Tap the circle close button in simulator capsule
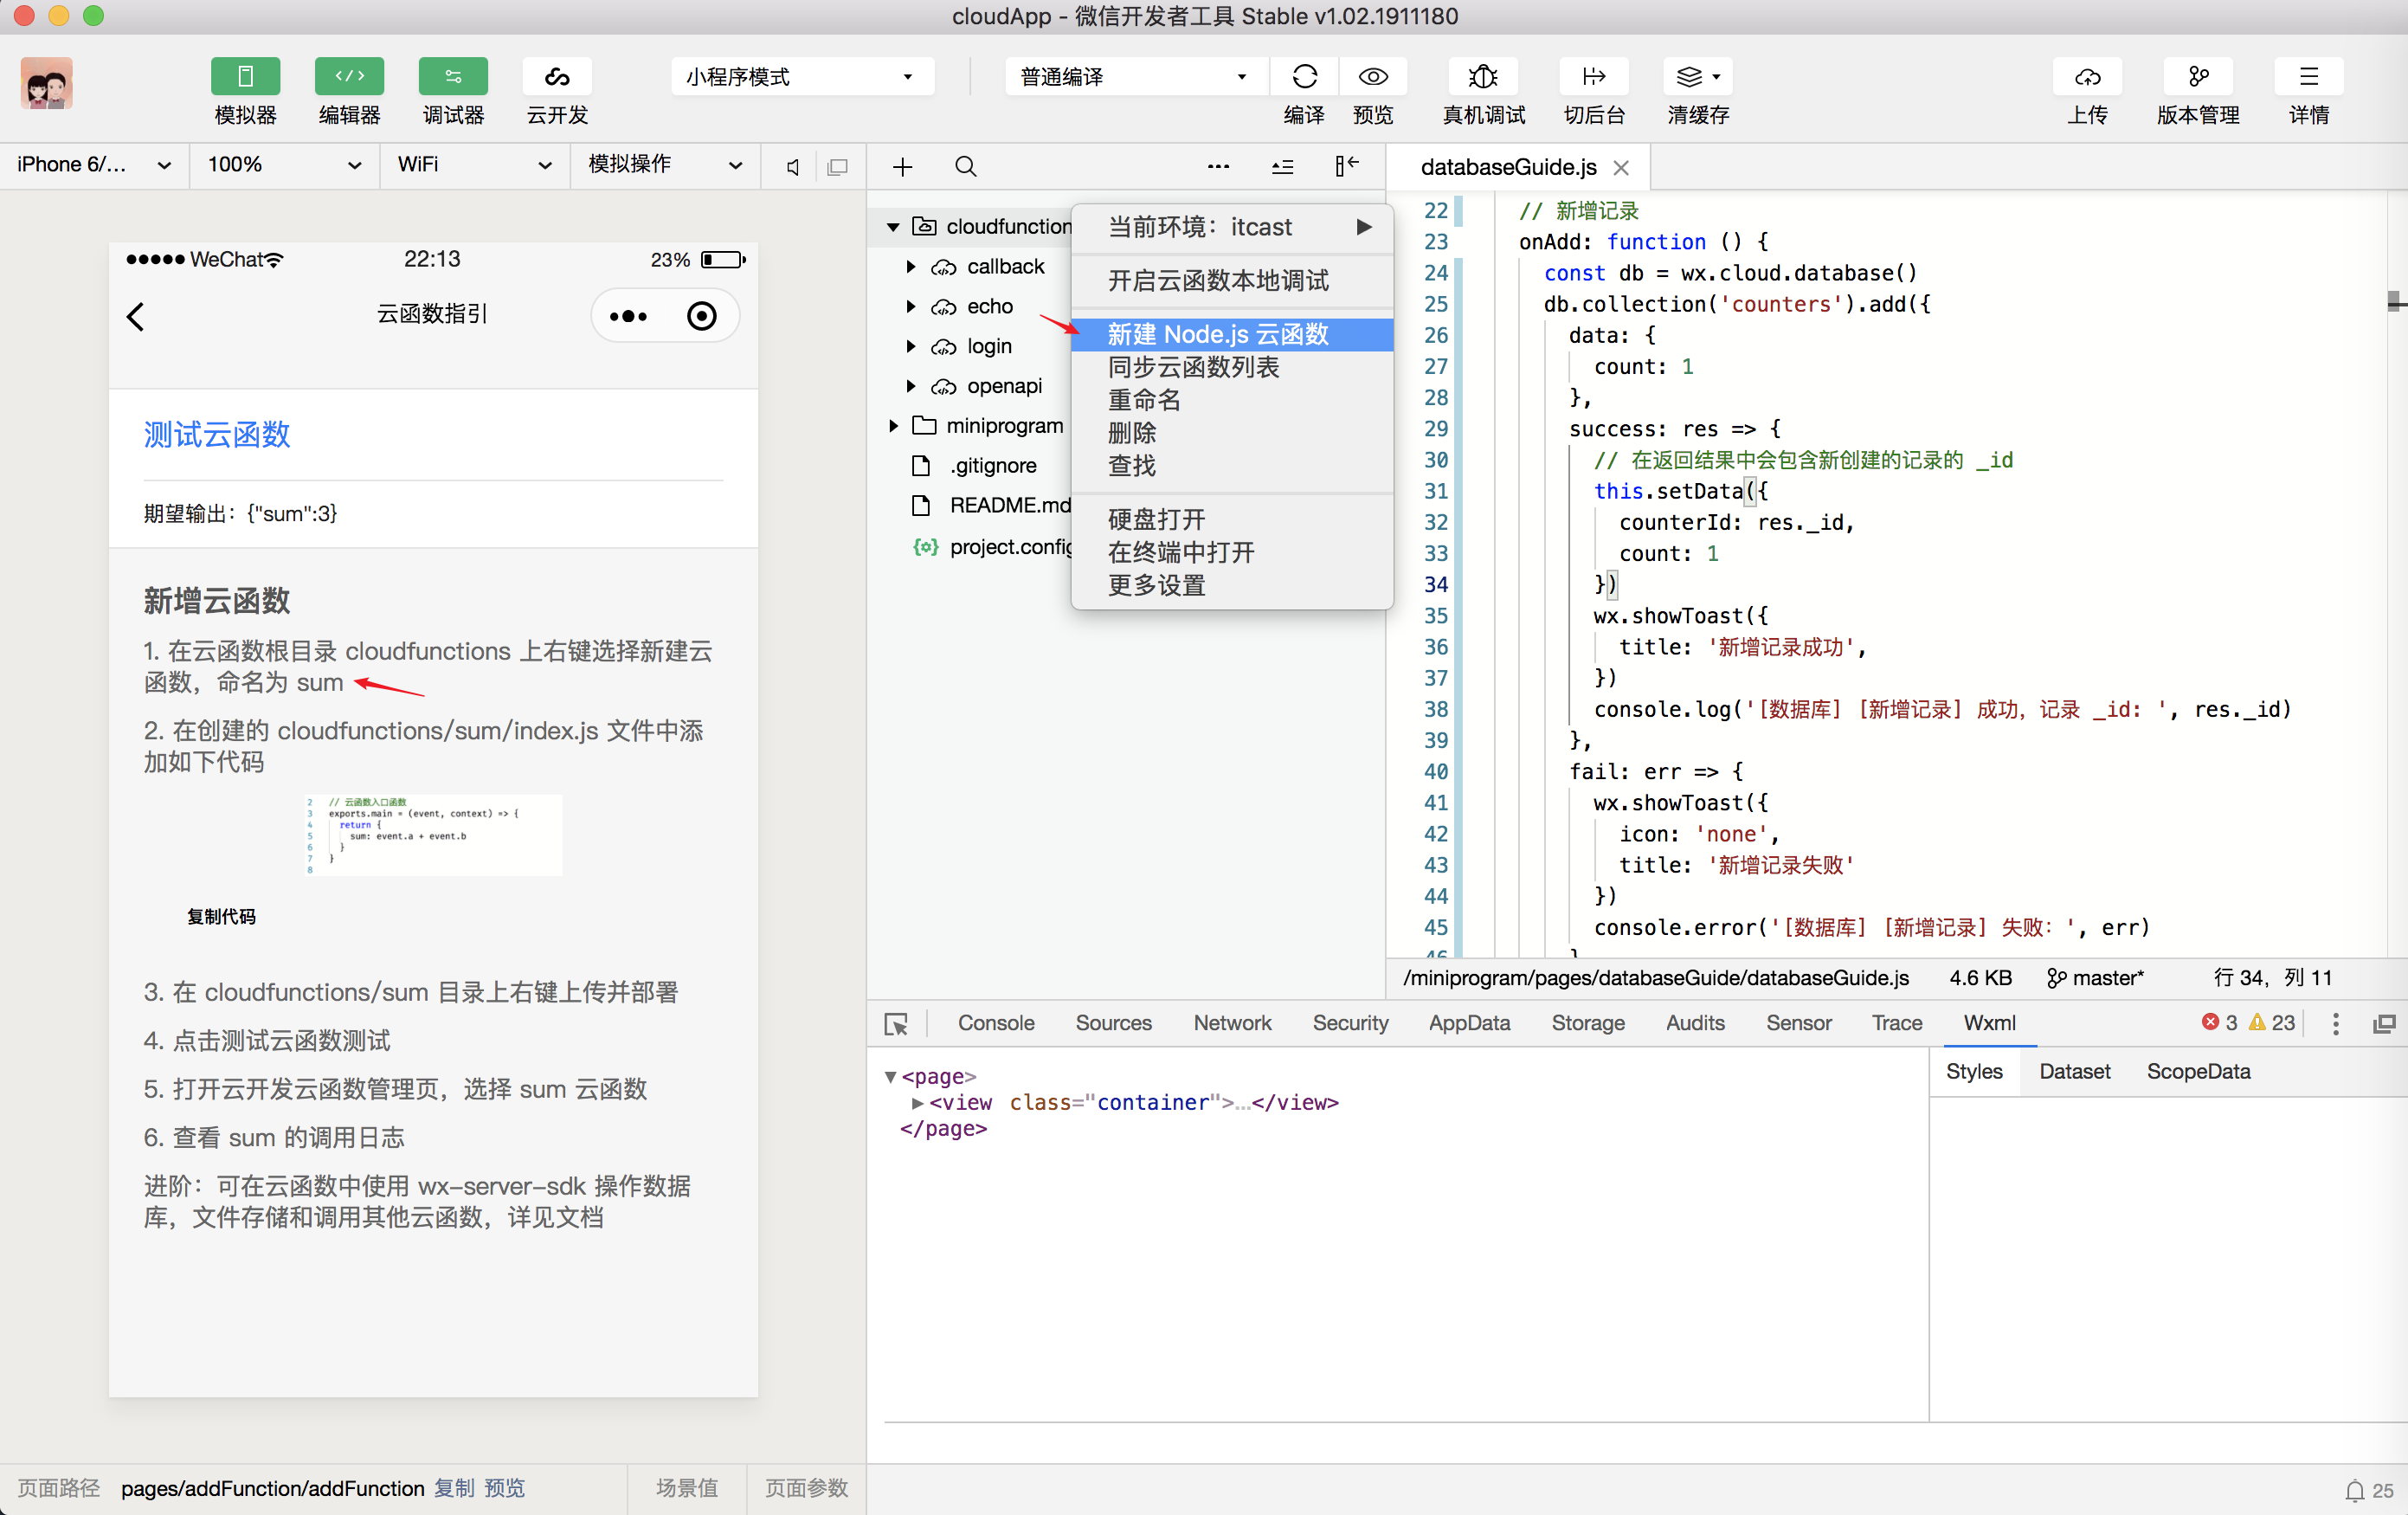This screenshot has width=2408, height=1515. point(702,317)
